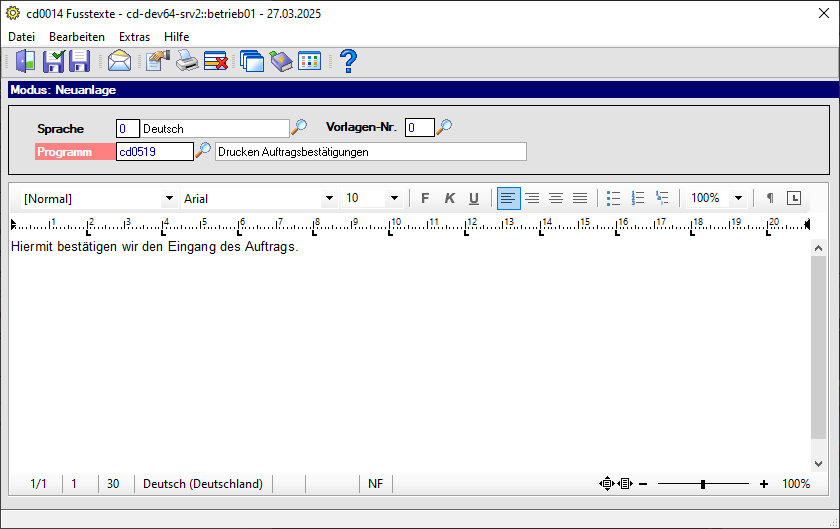Open the Extras menu

click(x=134, y=36)
